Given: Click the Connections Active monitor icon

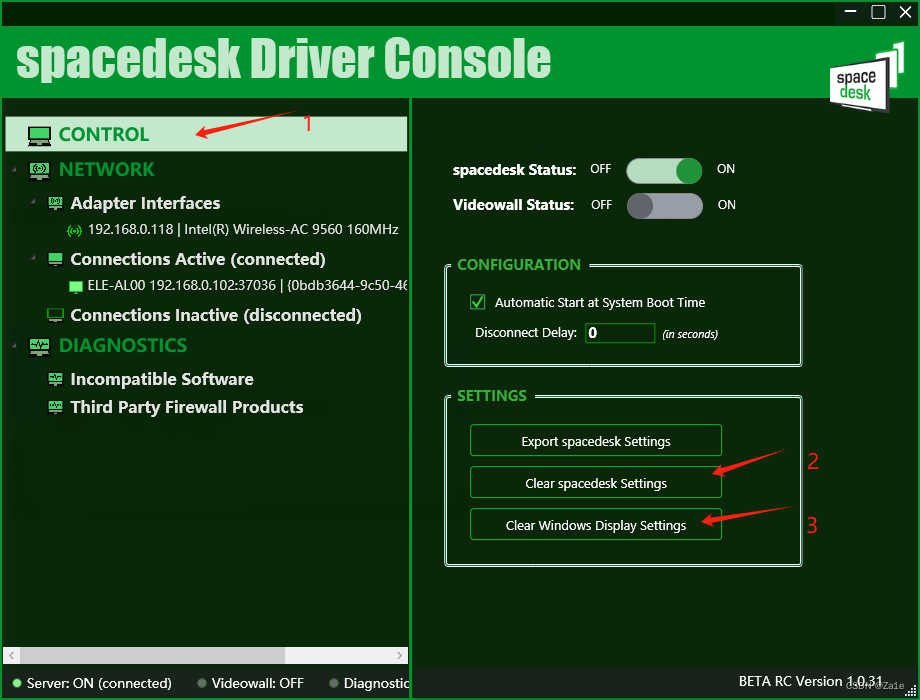Looking at the screenshot, I should (x=55, y=259).
